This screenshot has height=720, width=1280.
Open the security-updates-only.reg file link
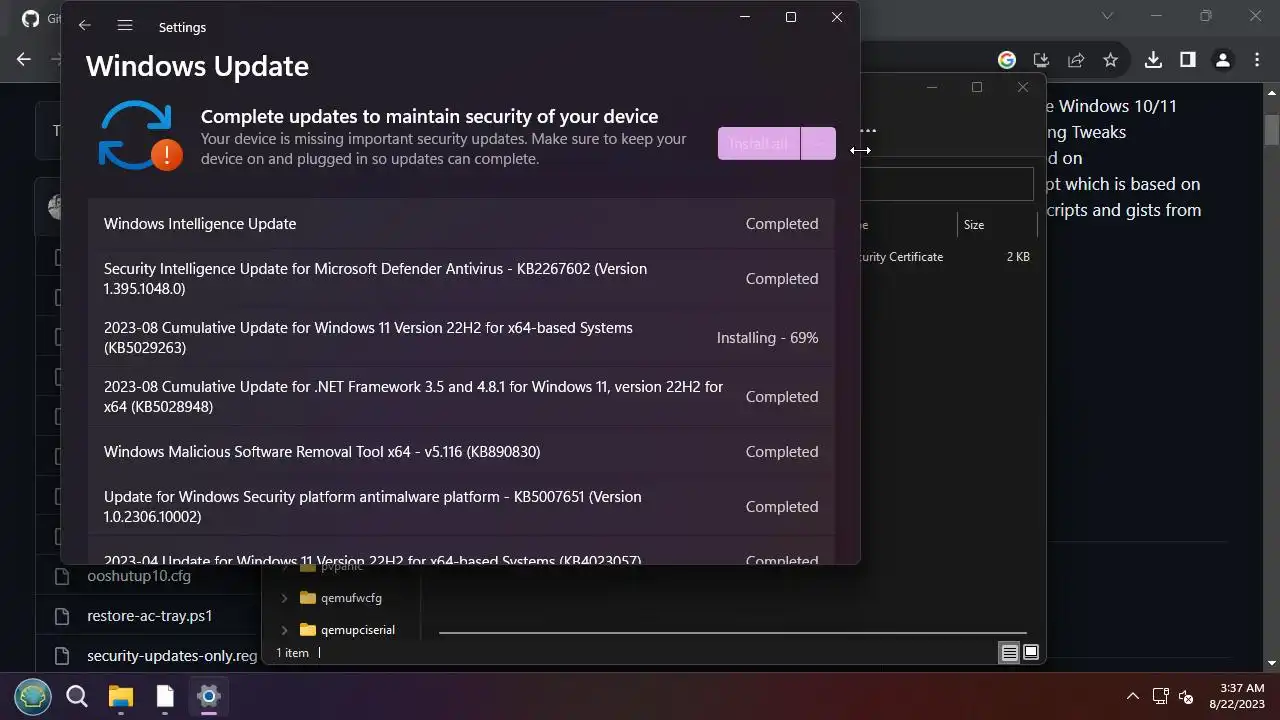(x=172, y=656)
